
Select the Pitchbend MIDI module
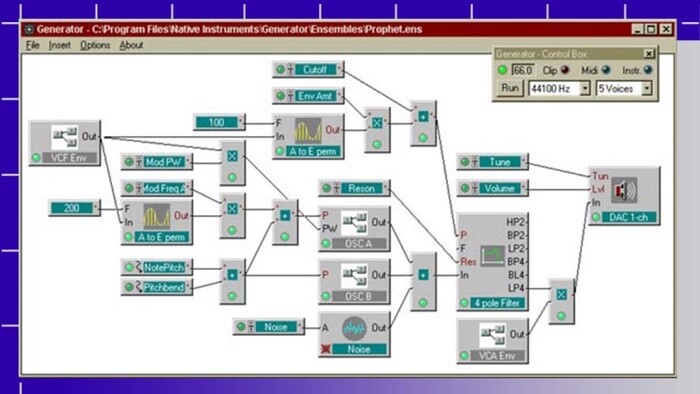click(157, 287)
